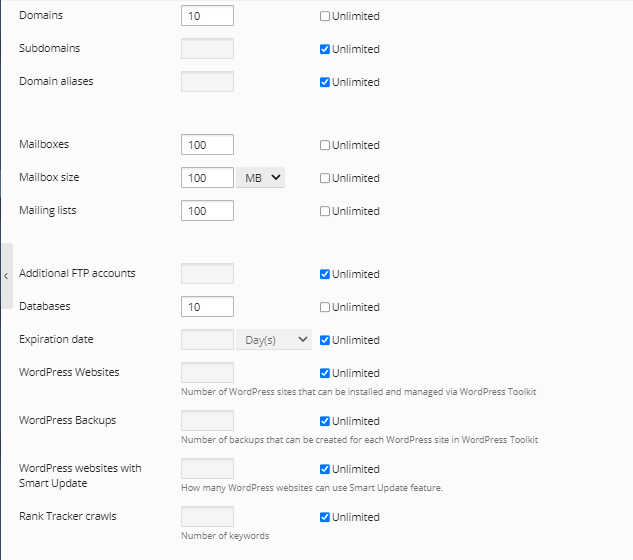Uncheck Unlimited for Subdomains

(x=325, y=49)
